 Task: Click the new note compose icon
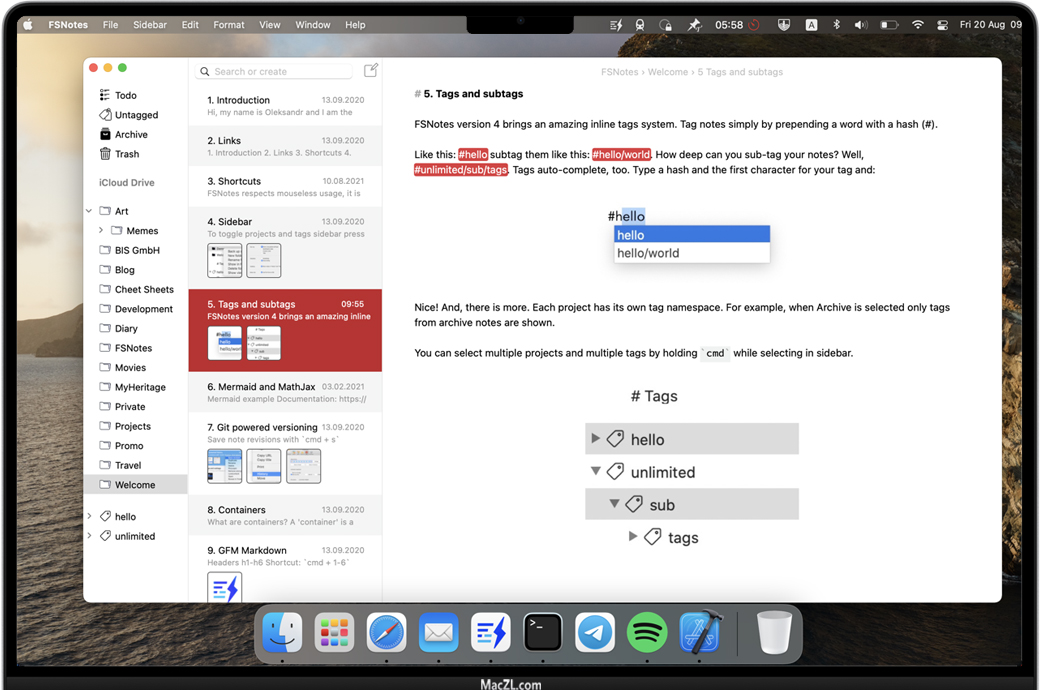[371, 70]
